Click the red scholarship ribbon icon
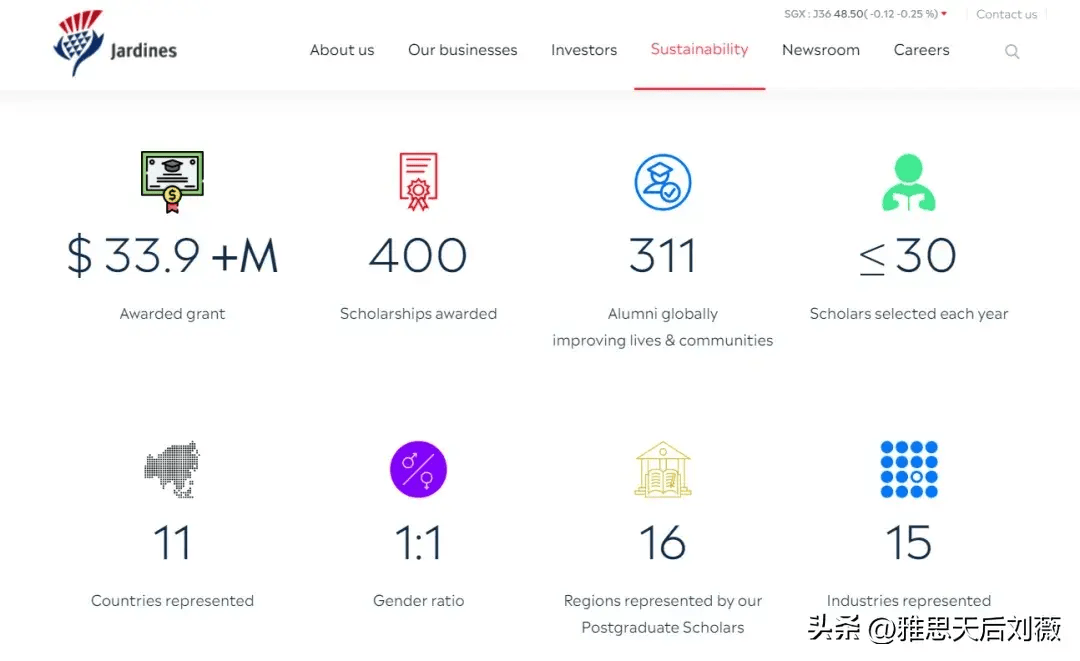 [x=418, y=181]
